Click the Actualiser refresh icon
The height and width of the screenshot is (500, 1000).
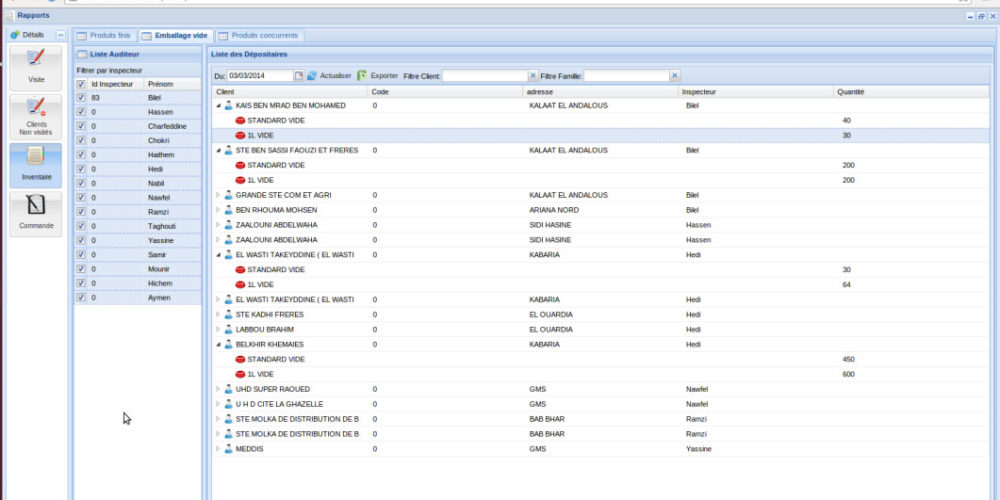312,76
